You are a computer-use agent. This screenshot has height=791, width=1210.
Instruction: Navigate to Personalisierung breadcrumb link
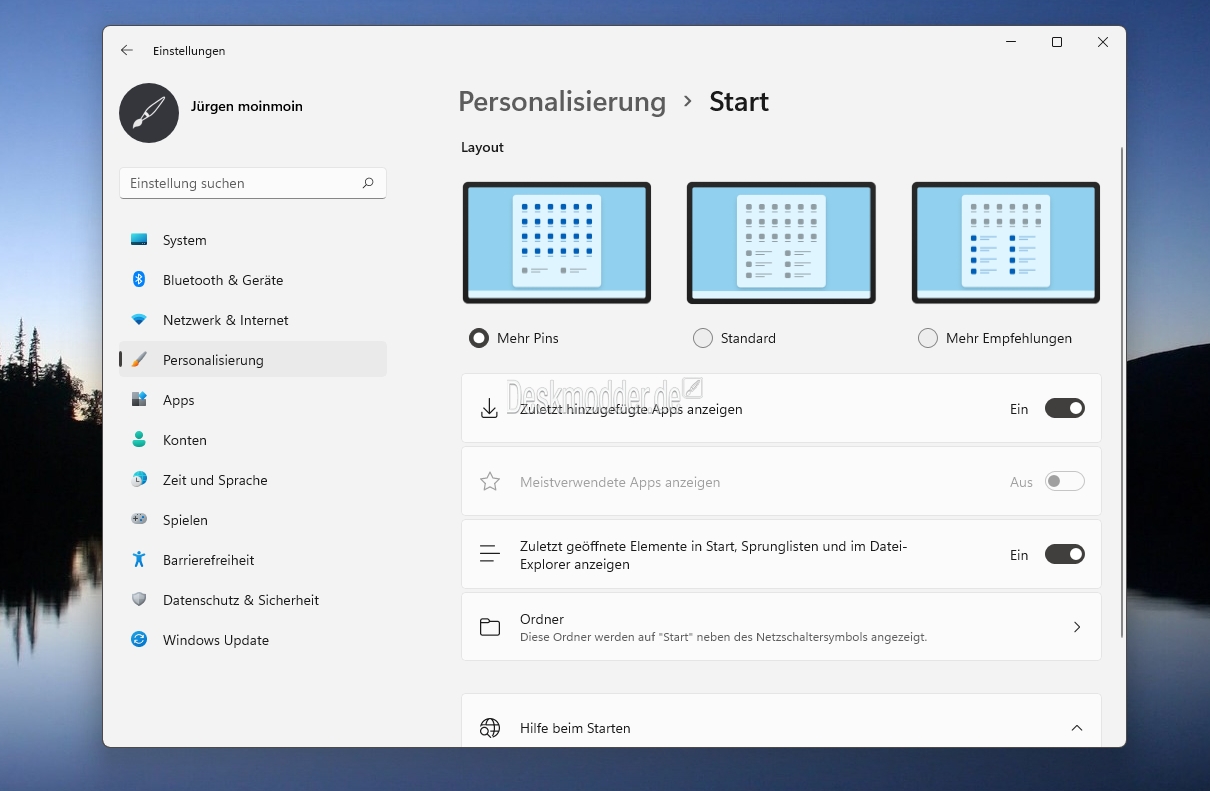(562, 102)
